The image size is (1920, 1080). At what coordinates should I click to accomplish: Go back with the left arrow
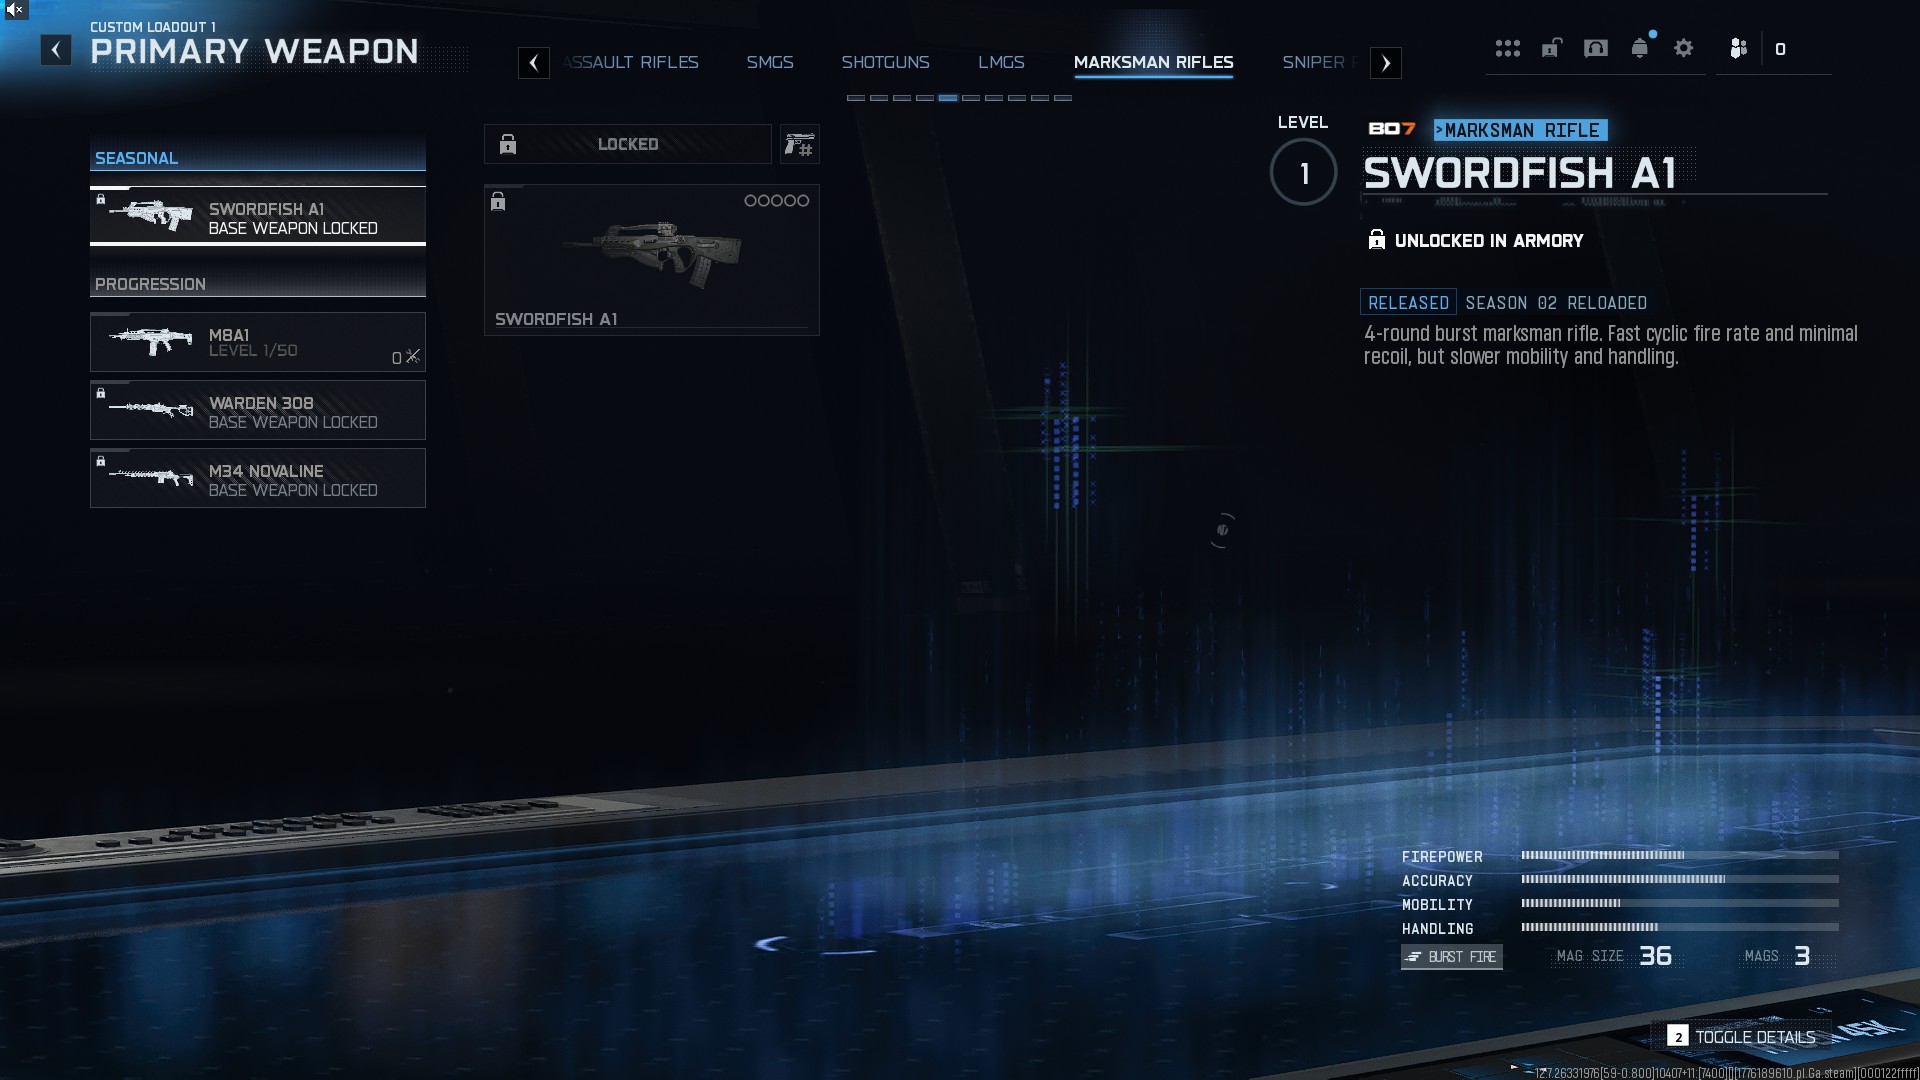coord(56,50)
